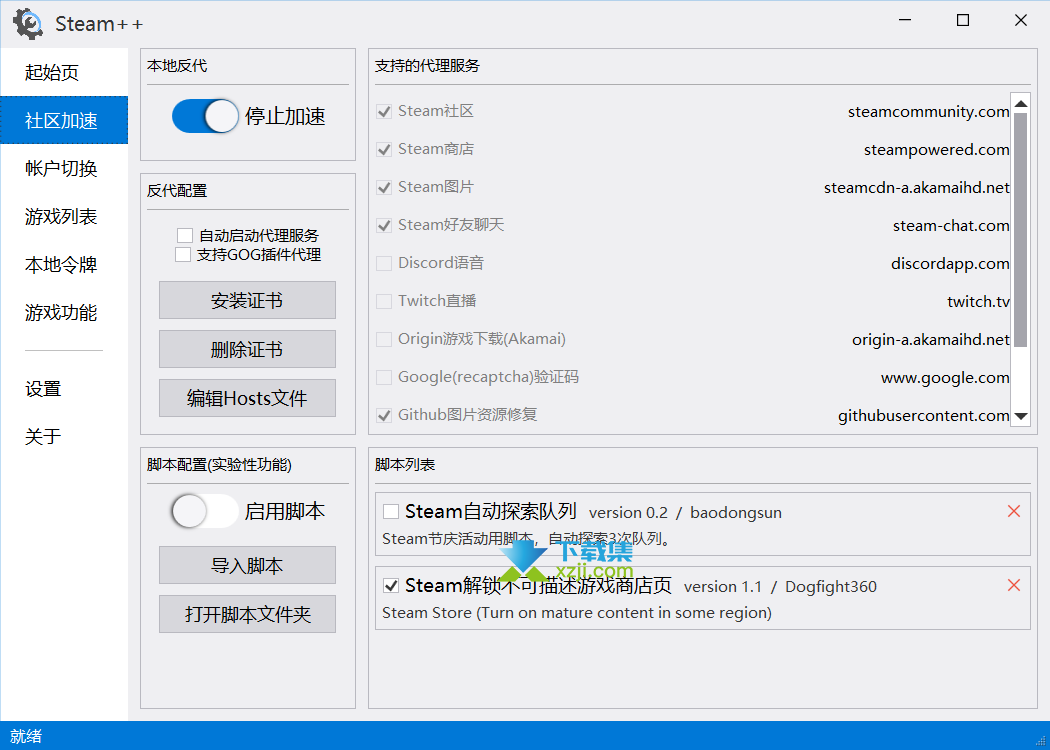
Task: Enable the Steam自动探索队列 script checkbox
Action: [390, 512]
